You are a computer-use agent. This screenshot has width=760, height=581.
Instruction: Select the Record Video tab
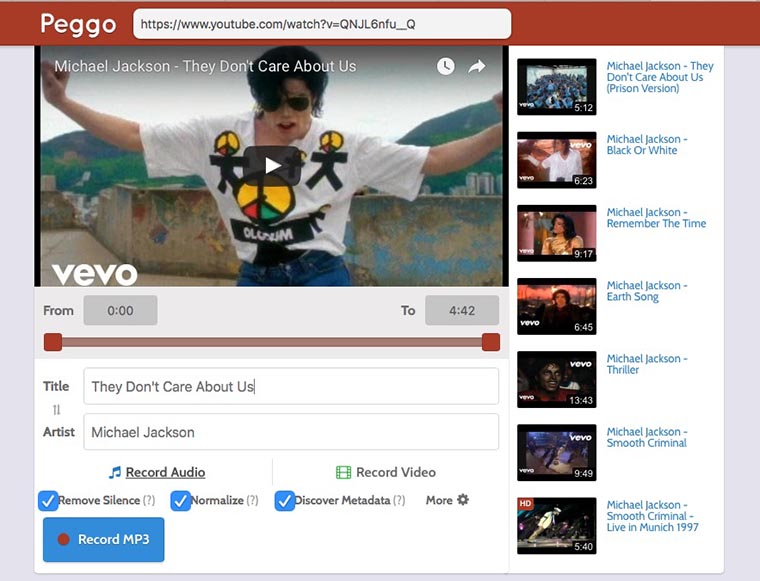click(386, 472)
